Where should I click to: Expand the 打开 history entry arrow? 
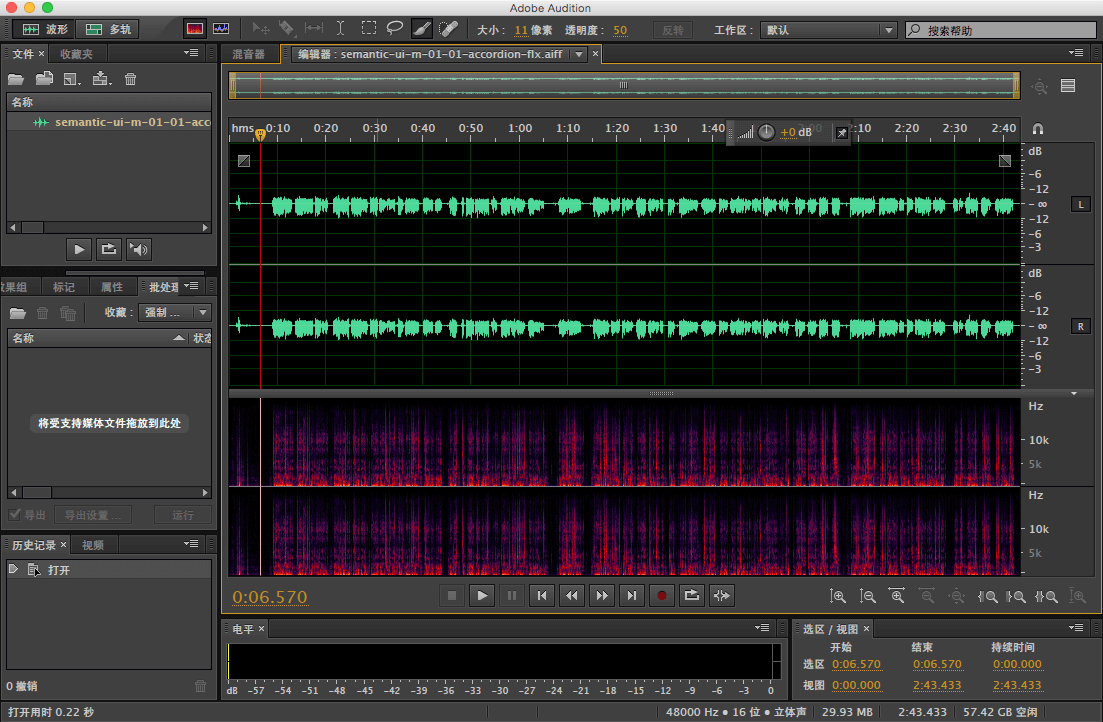click(13, 569)
